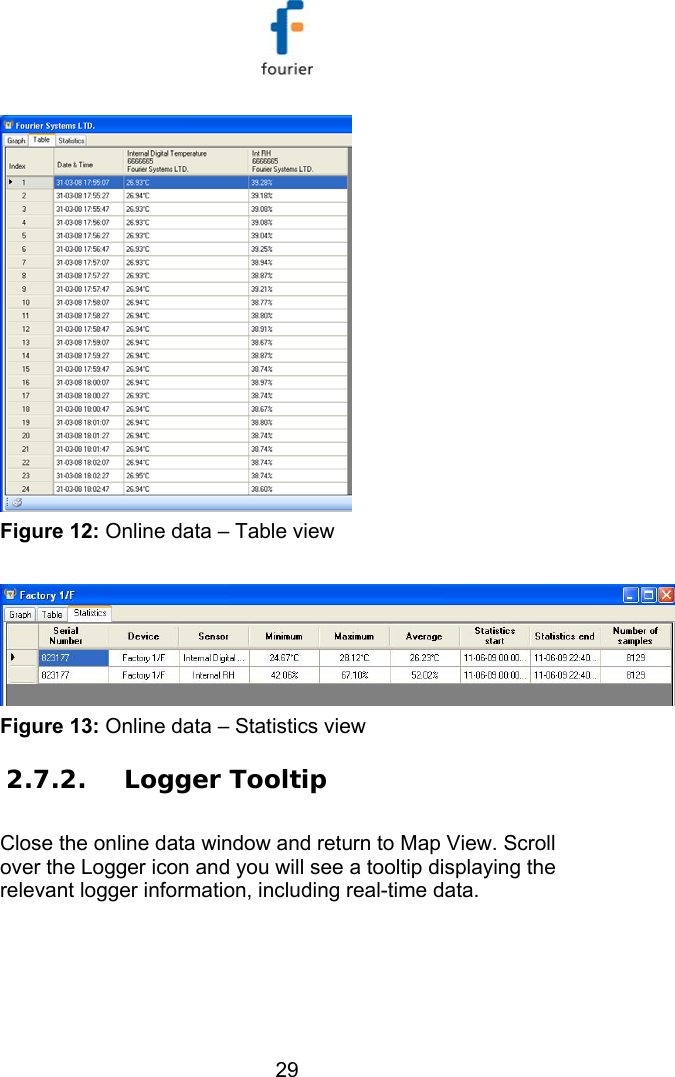The image size is (675, 1077).
Task: Click the Index column header
Action: (x=30, y=162)
